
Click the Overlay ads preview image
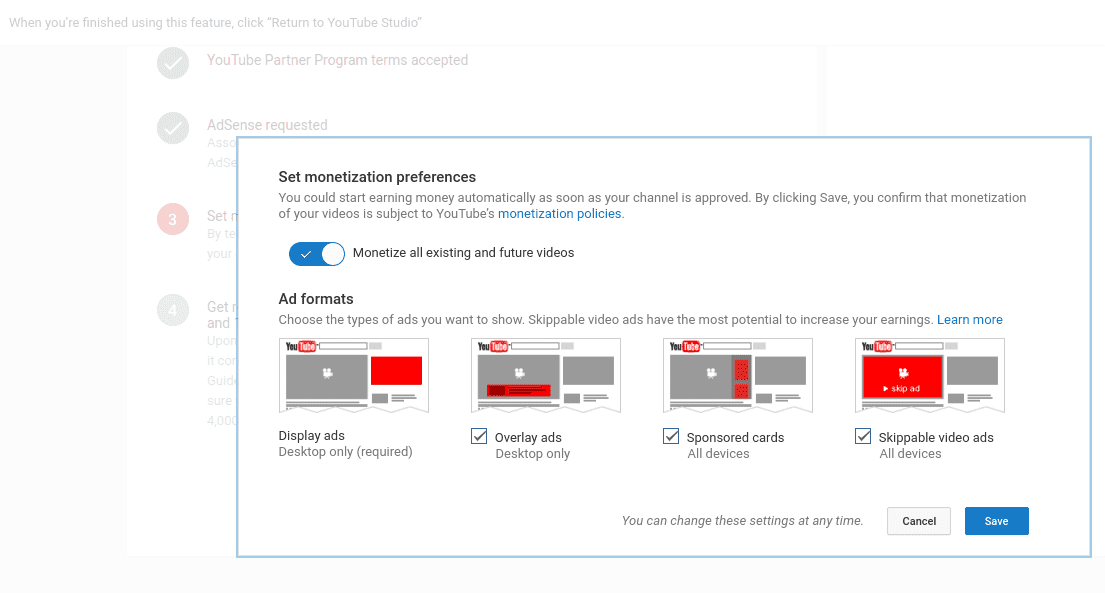pos(546,375)
